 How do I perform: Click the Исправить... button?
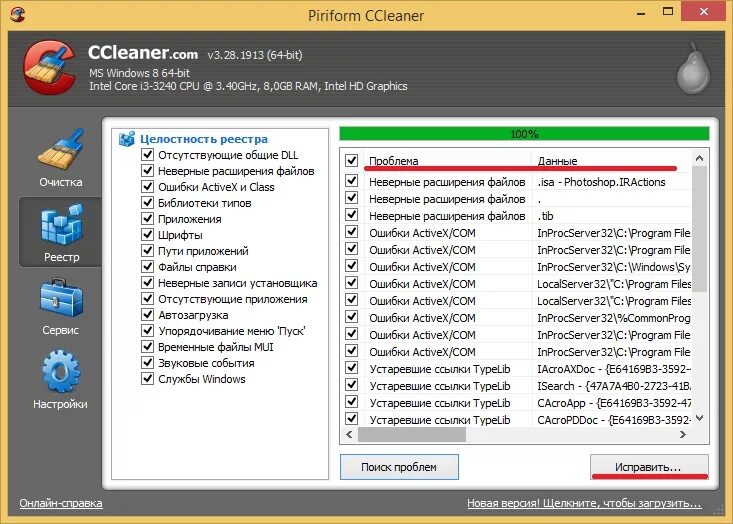coord(649,467)
